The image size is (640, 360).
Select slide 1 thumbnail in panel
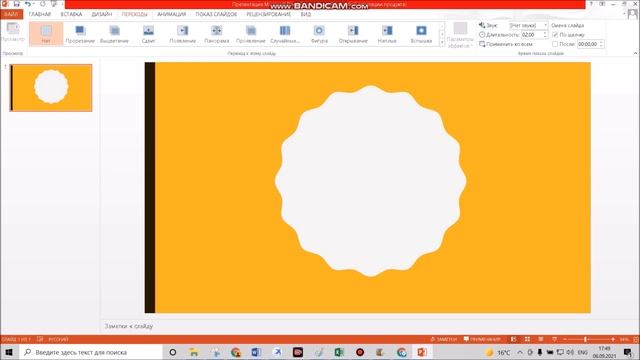click(51, 87)
